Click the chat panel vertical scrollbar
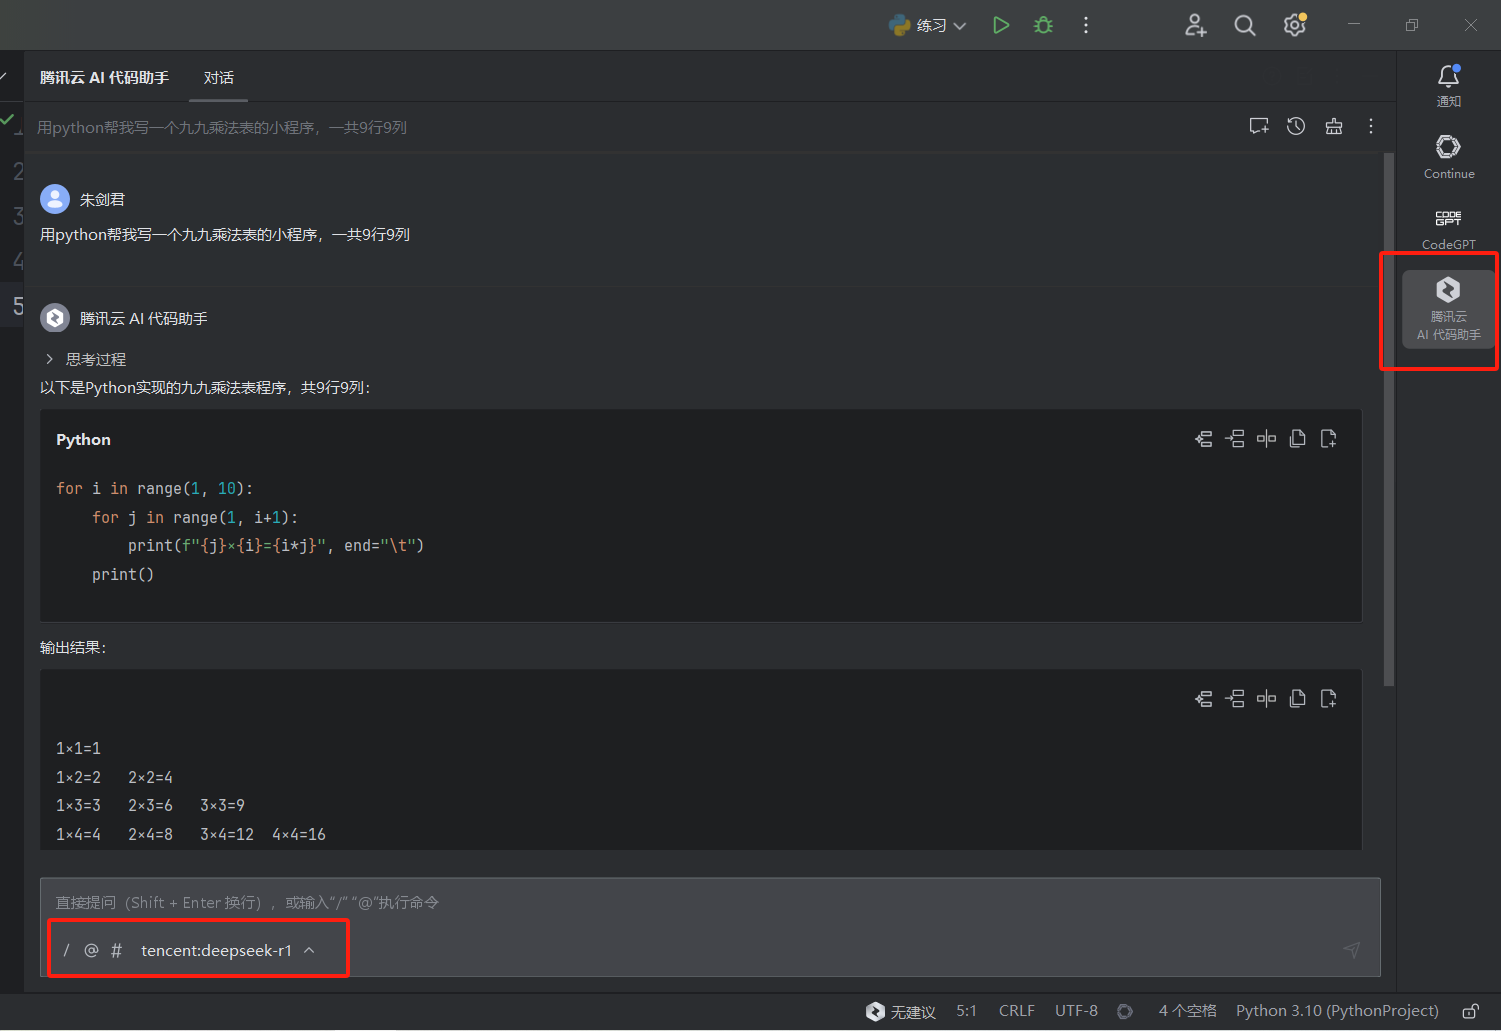The image size is (1501, 1031). point(1388,420)
